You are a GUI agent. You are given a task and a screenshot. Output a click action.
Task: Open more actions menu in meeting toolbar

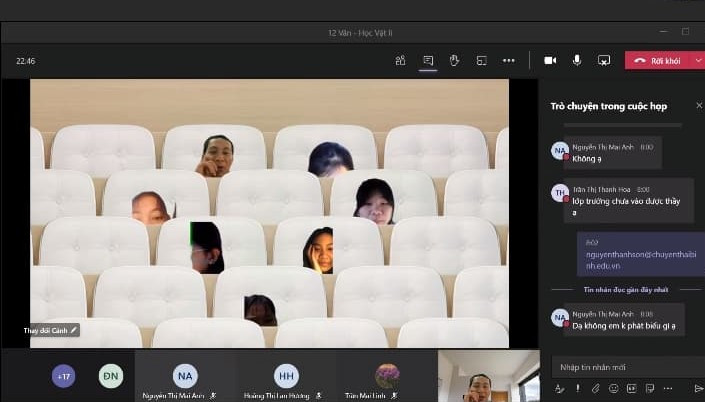(x=508, y=60)
